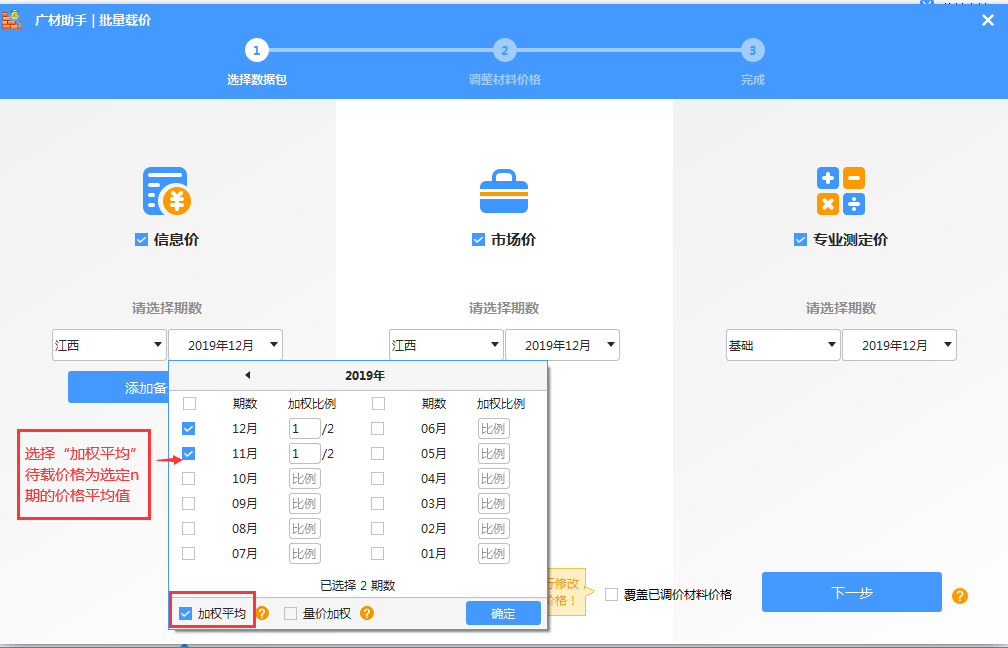
Task: Click help icon beside 量价加权
Action: pyautogui.click(x=367, y=613)
